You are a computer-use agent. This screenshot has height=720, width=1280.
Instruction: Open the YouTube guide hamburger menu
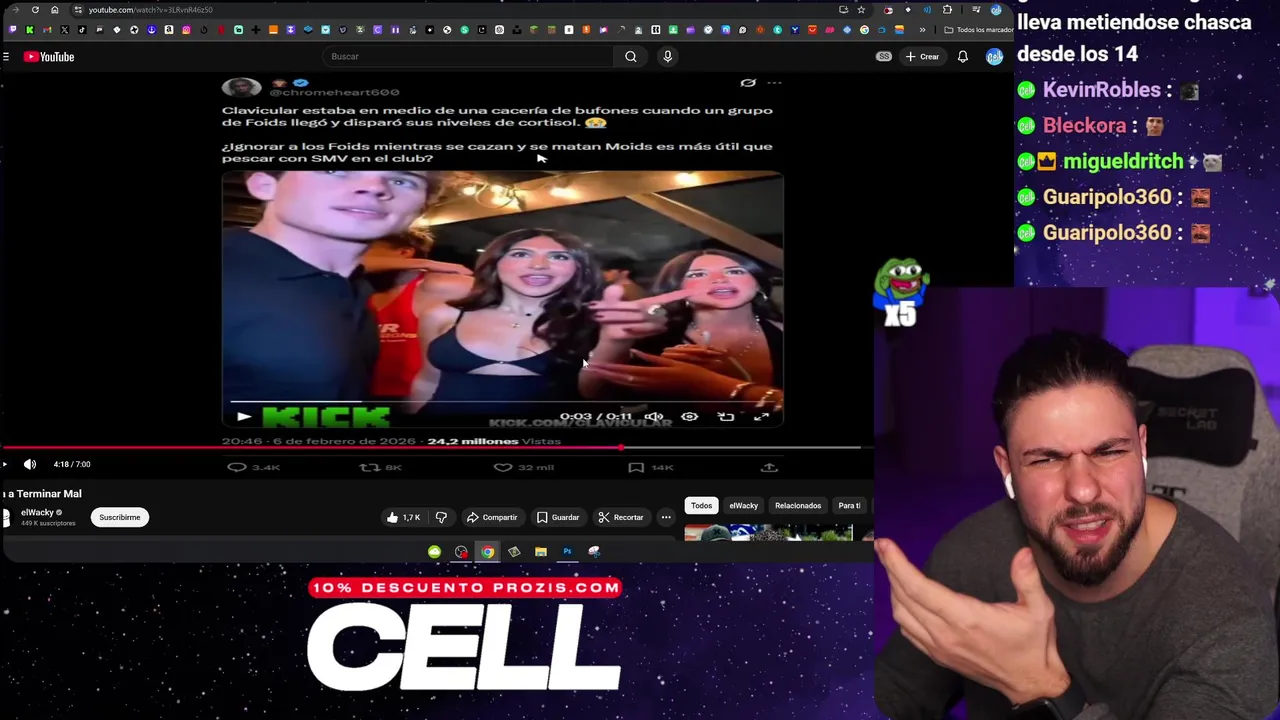(6, 57)
